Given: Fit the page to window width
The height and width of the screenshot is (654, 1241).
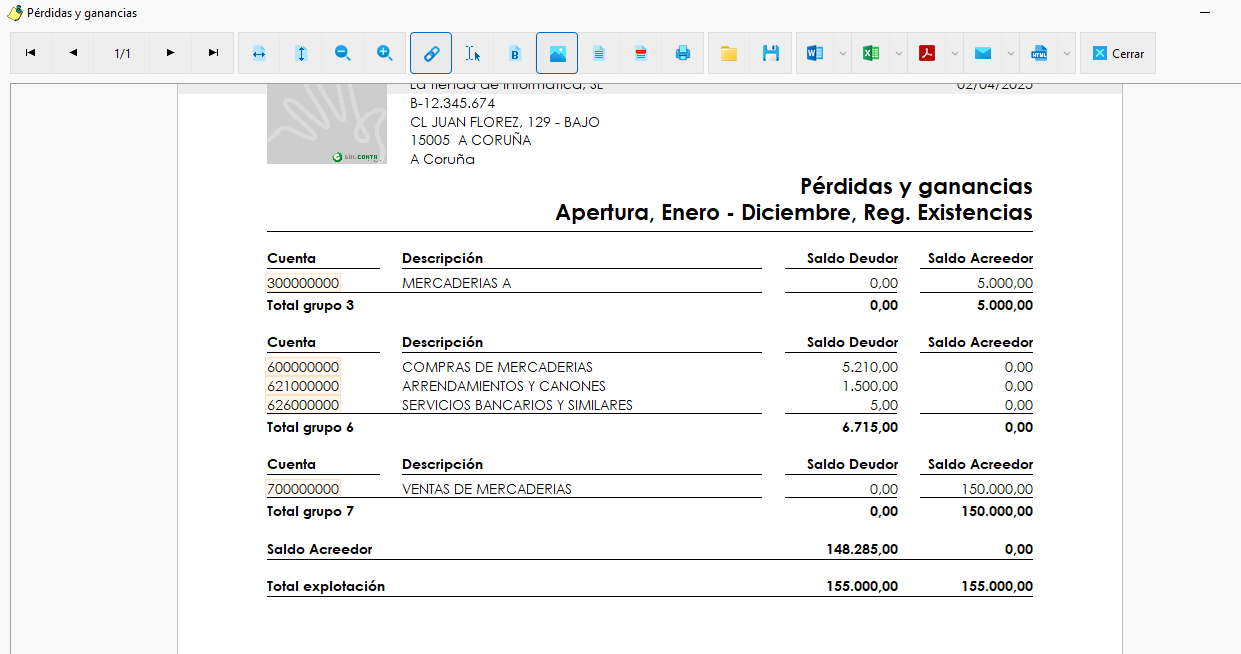Looking at the screenshot, I should point(259,53).
